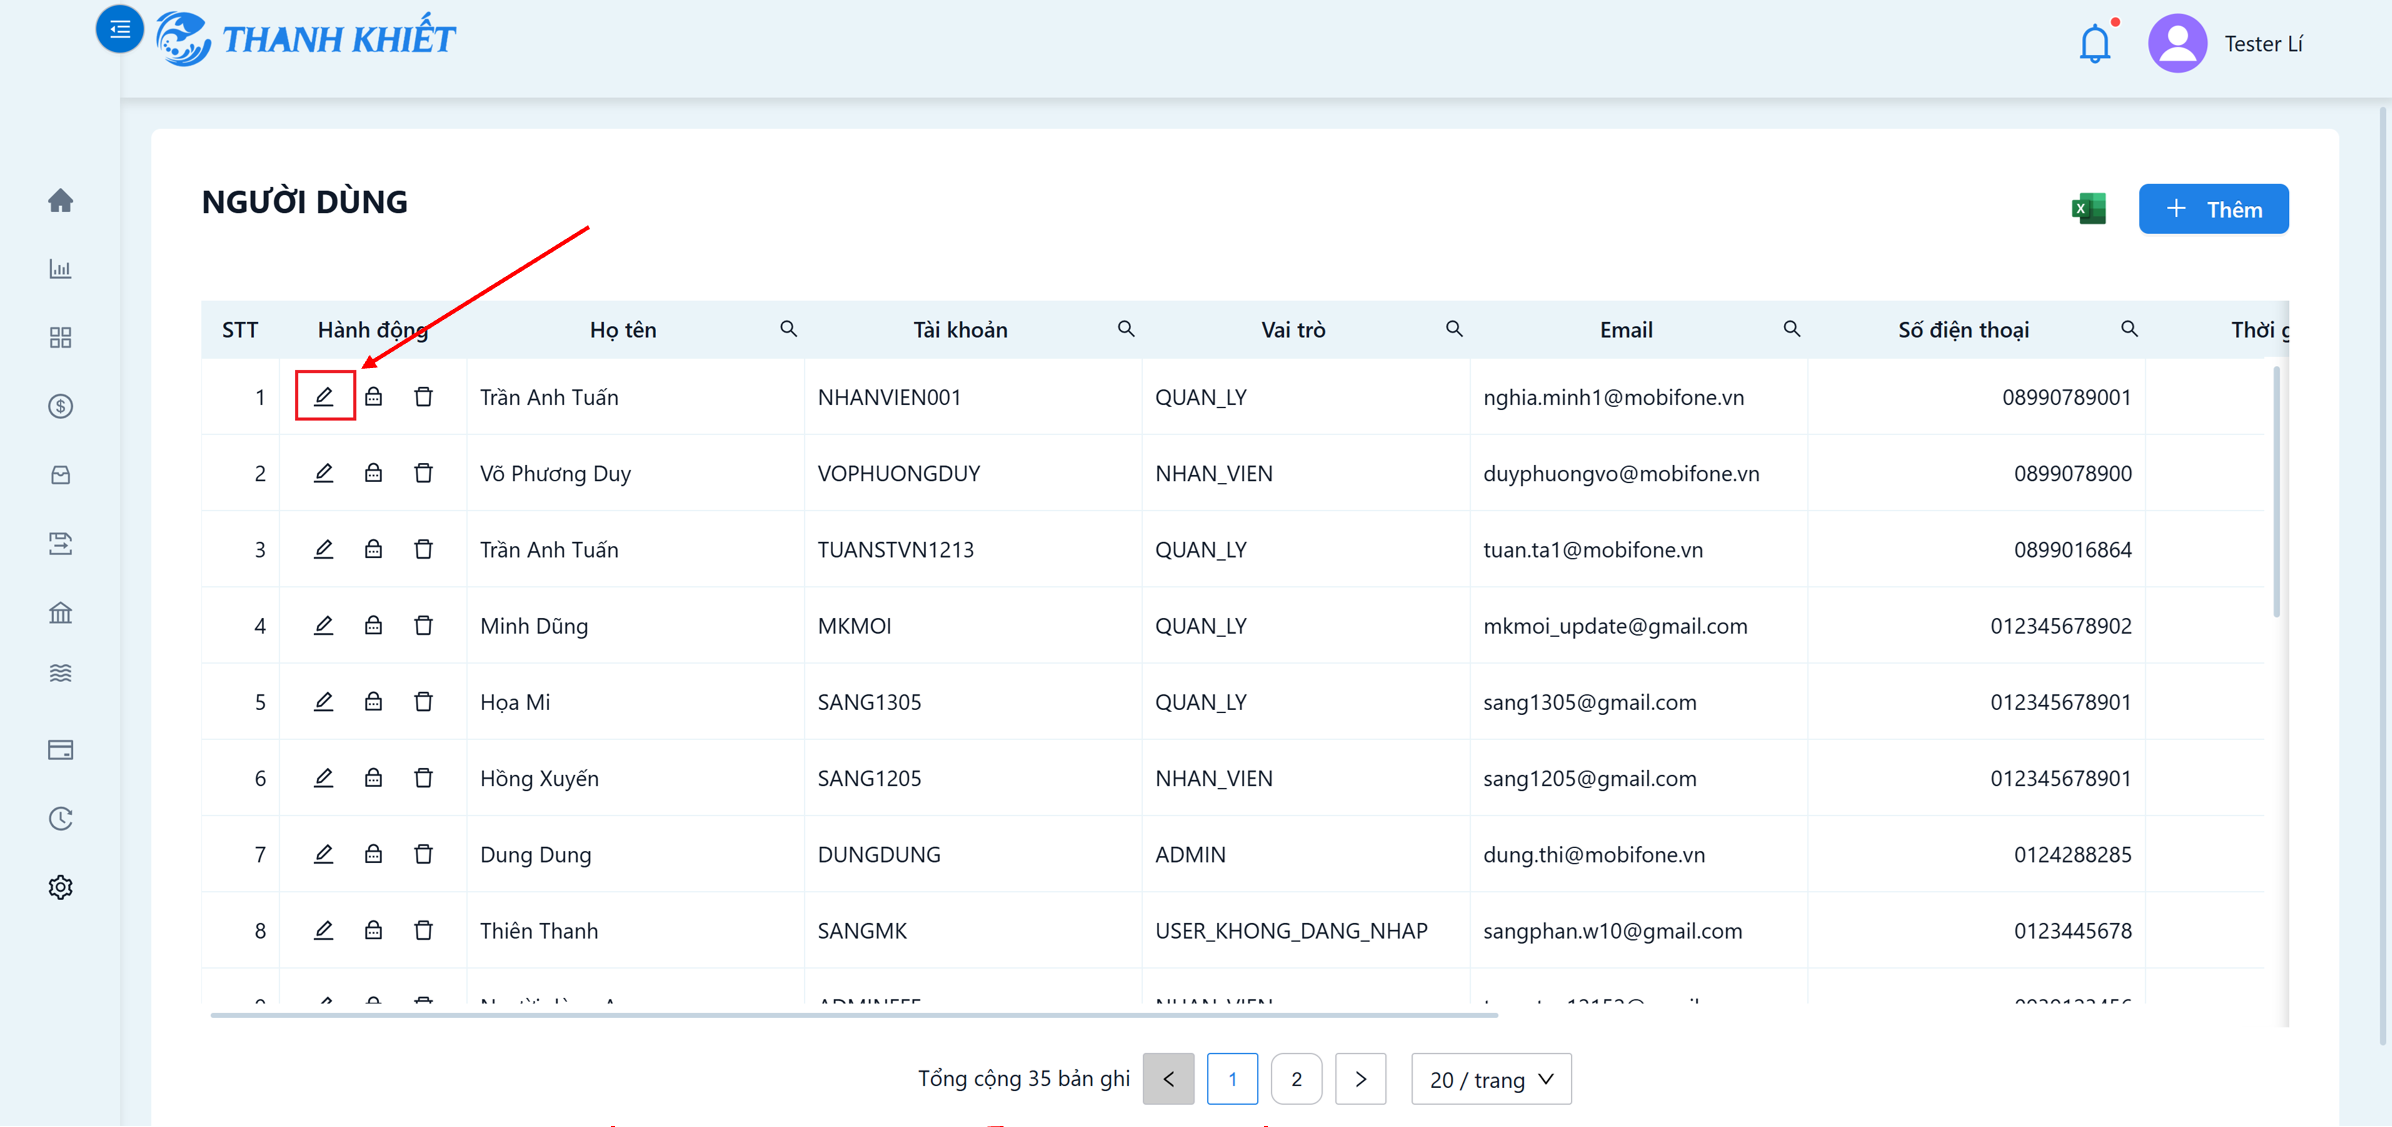
Task: Edit the user NHANVIEN001
Action: coord(324,397)
